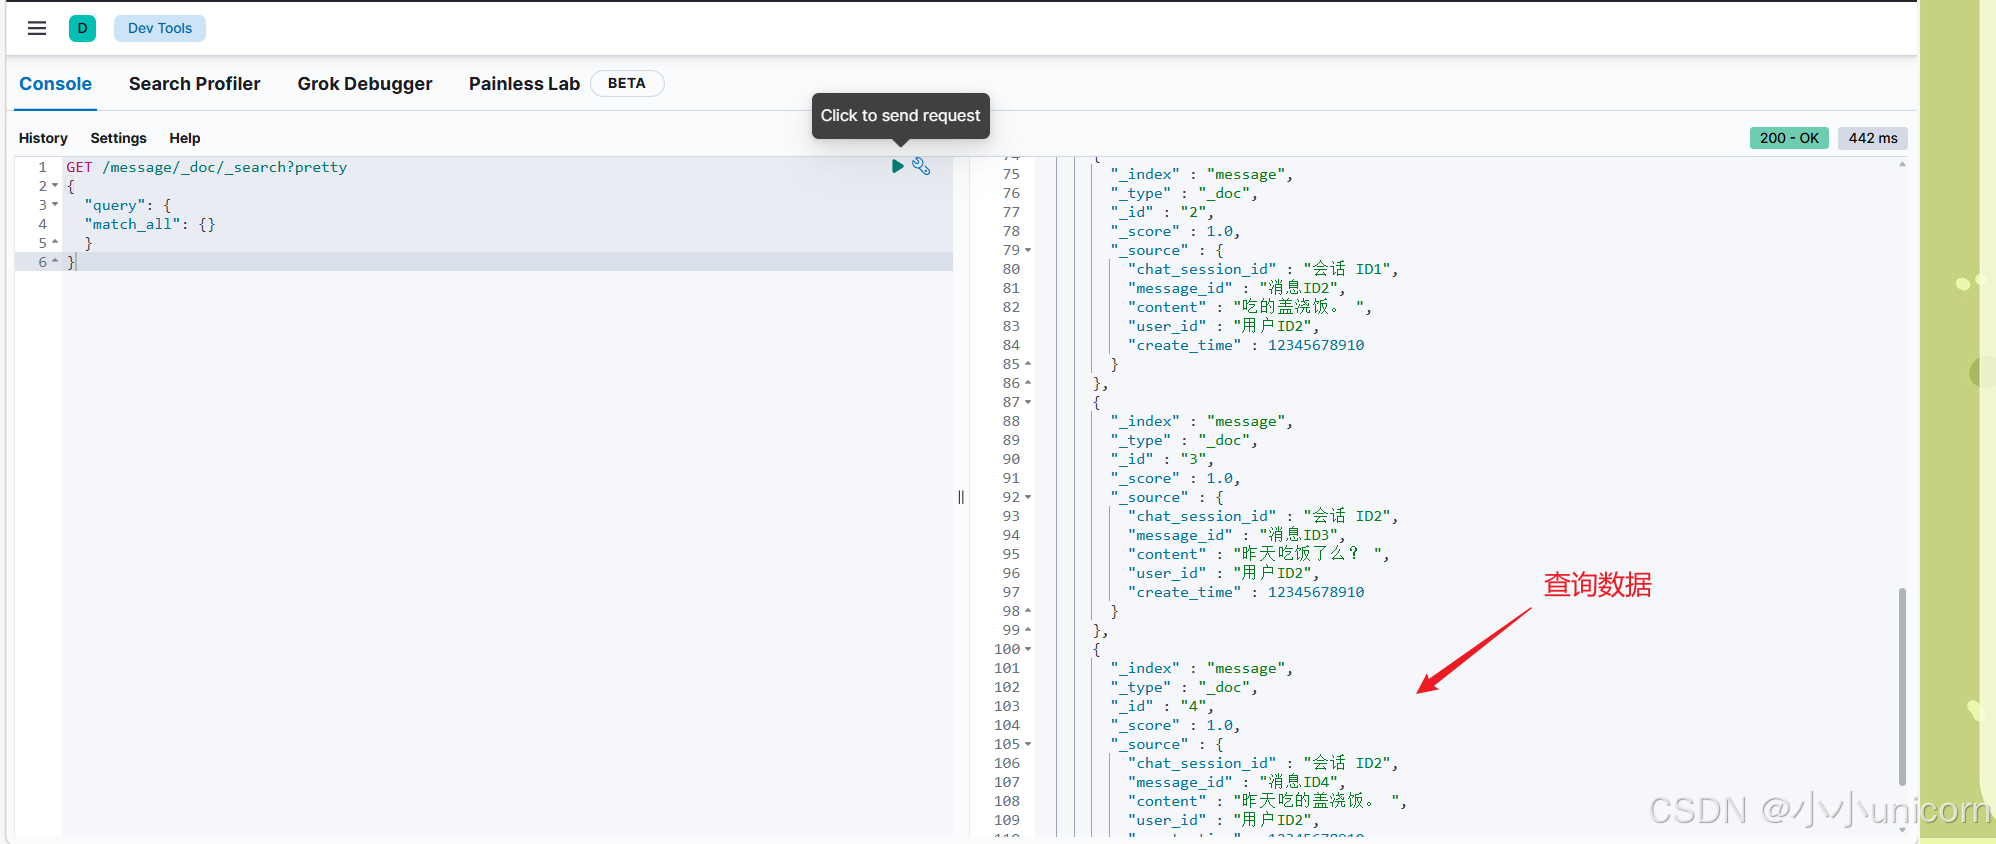Switch to the Search Profiler tab
Screen dimensions: 1996x844
194,84
